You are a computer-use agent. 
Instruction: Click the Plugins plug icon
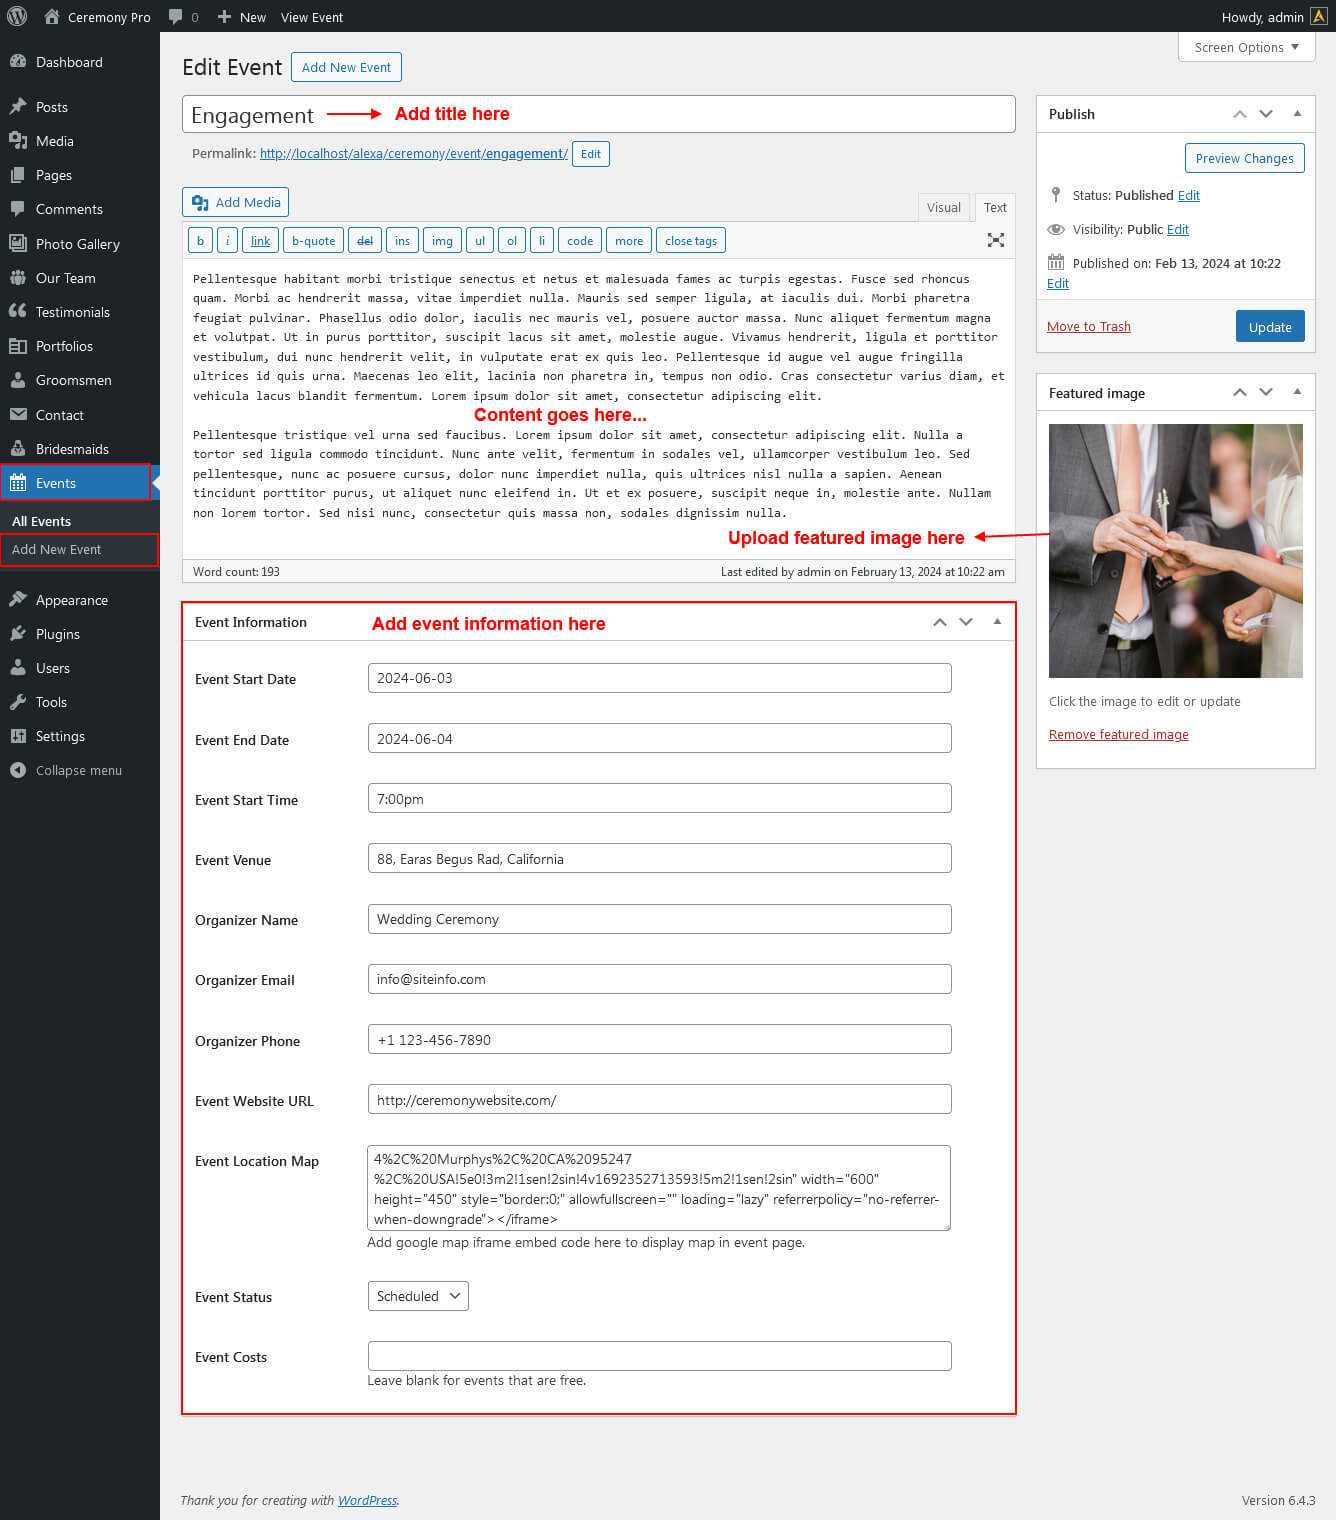tap(18, 634)
